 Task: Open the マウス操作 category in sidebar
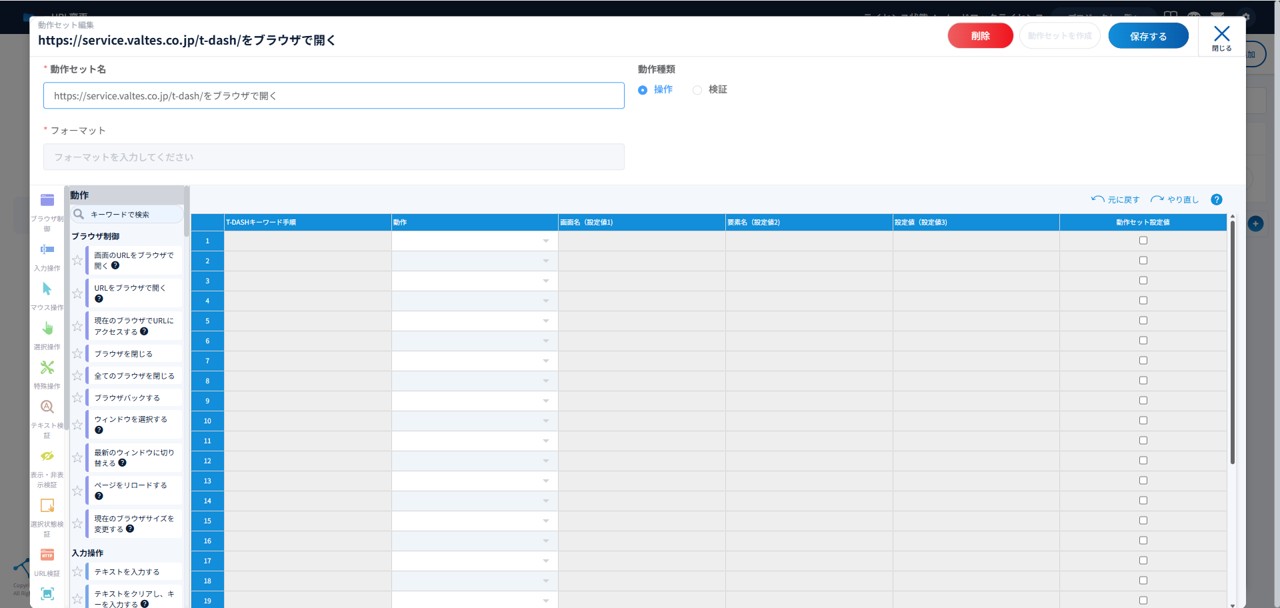coord(47,289)
